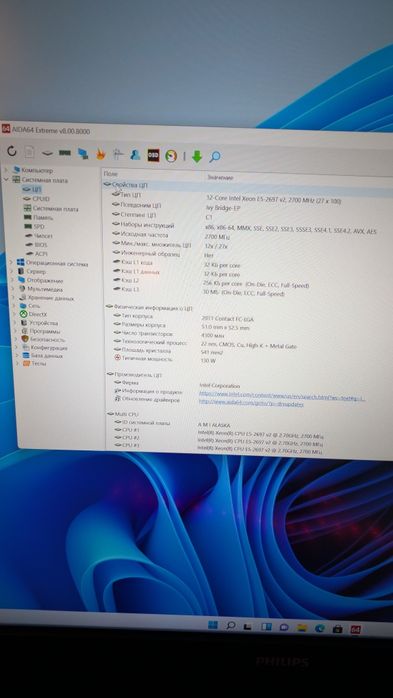This screenshot has width=393, height=698.
Task: Click the memory module toolbar icon
Action: [x=65, y=153]
